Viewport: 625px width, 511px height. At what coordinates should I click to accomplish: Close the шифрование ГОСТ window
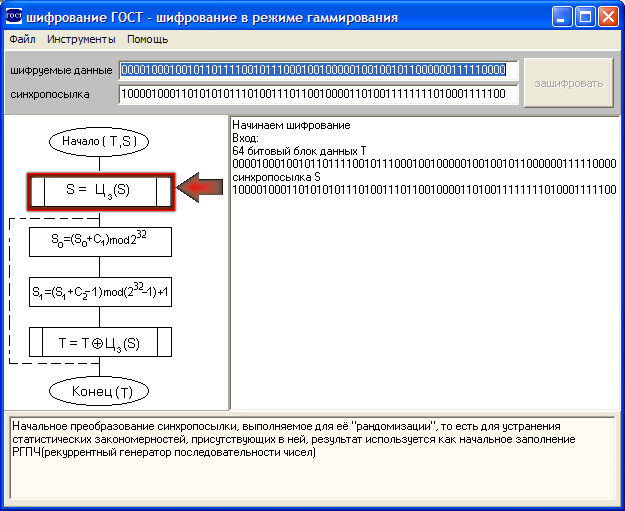(x=608, y=17)
